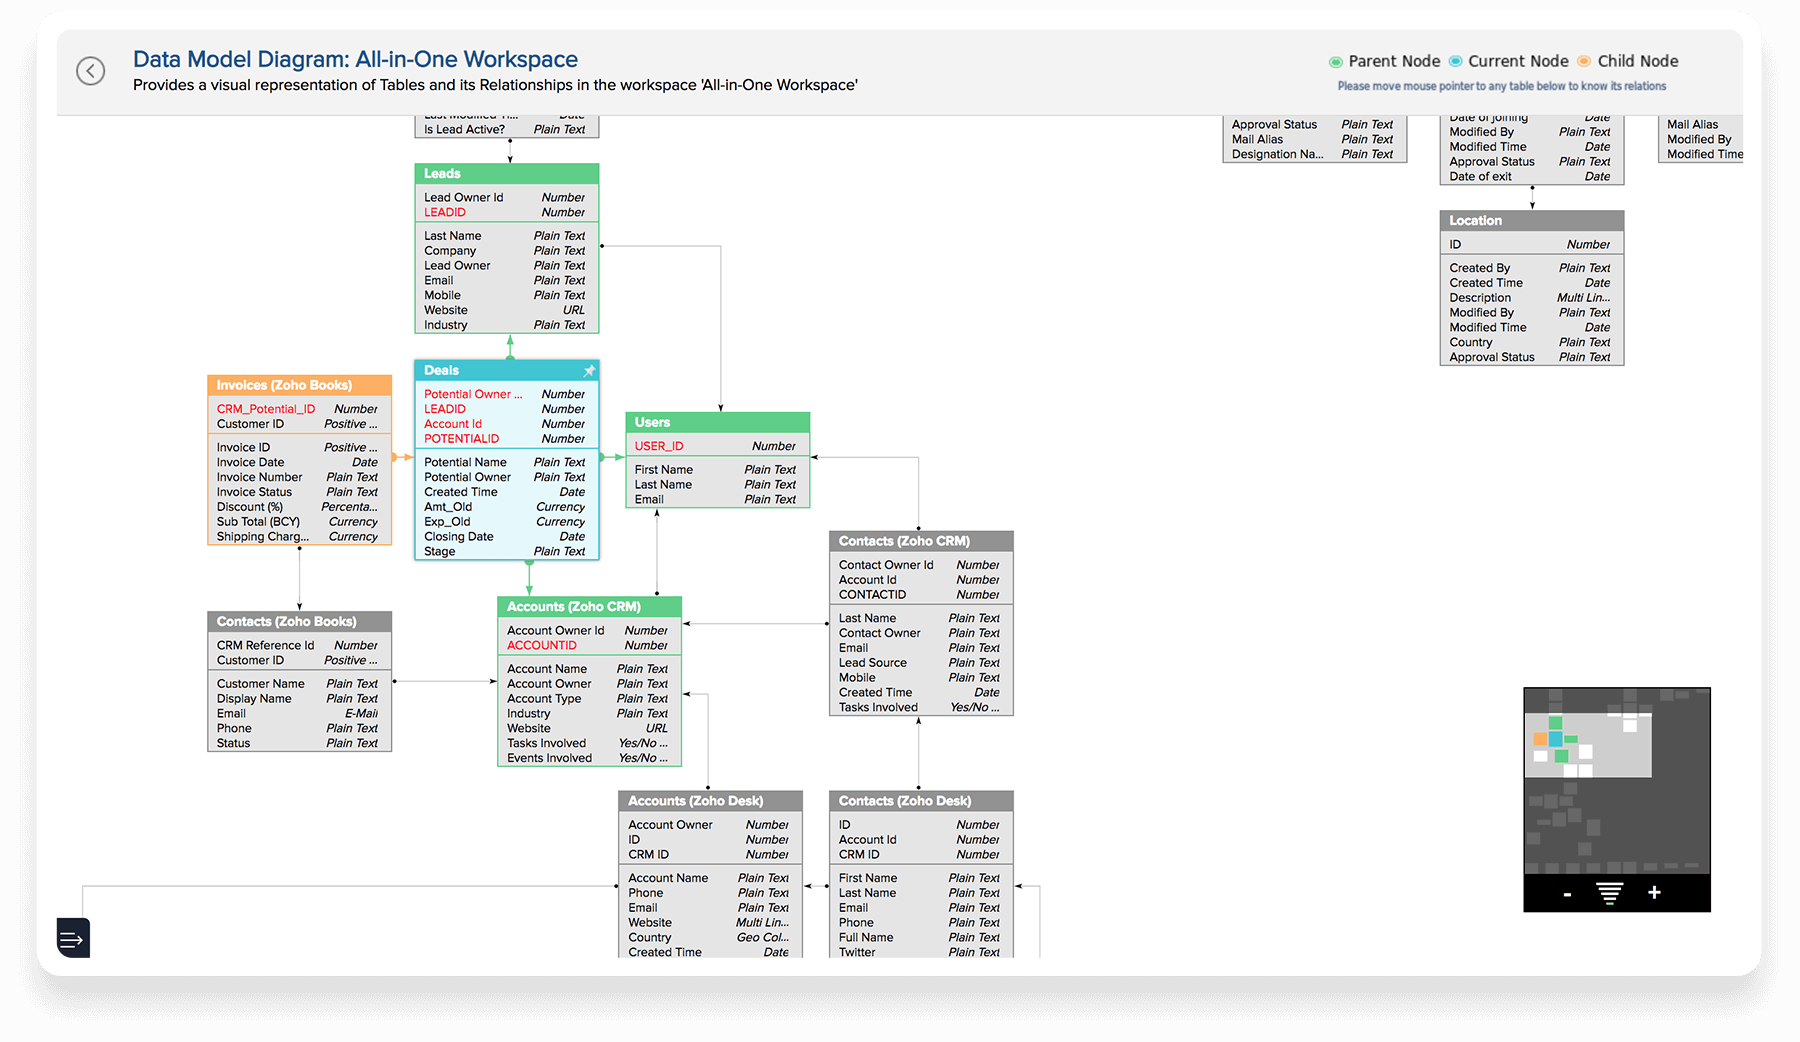Click the blue Current Node legend dot
The width and height of the screenshot is (1800, 1042).
click(x=1455, y=62)
